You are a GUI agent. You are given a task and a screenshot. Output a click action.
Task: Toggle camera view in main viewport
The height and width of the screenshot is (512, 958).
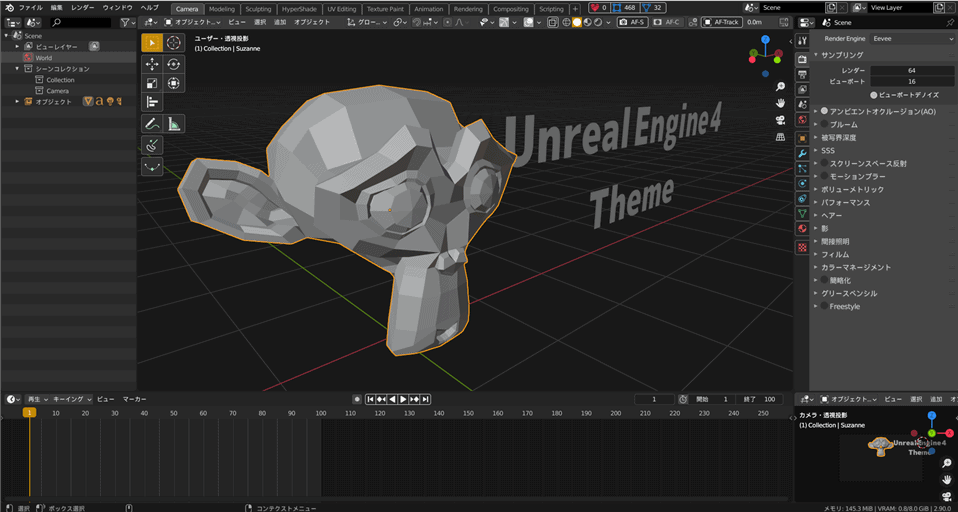[x=780, y=119]
